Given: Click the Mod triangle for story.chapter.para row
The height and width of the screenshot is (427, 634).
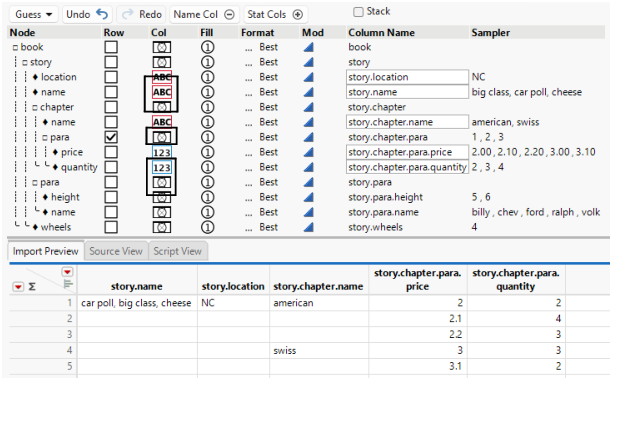Looking at the screenshot, I should [309, 137].
